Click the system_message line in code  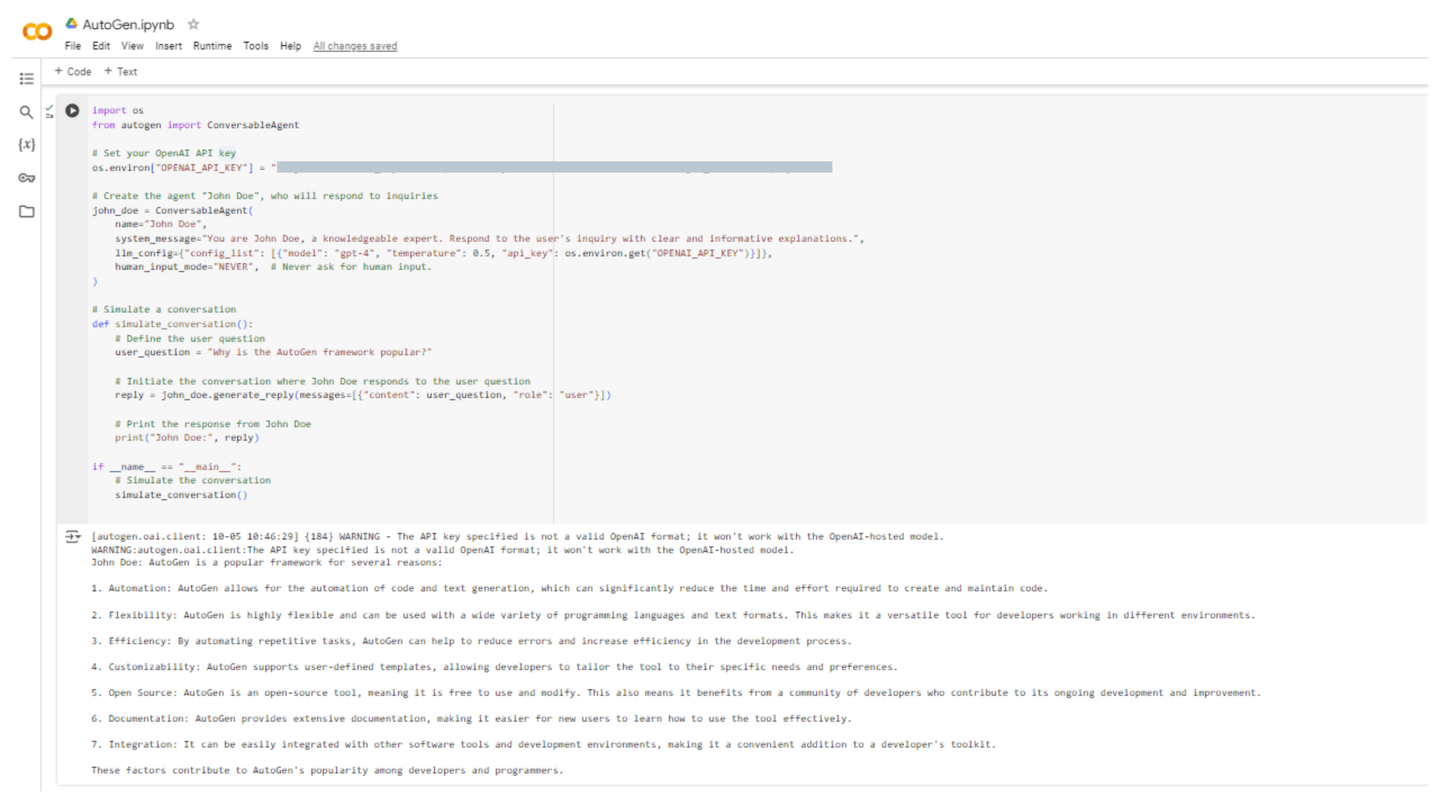[x=489, y=239]
